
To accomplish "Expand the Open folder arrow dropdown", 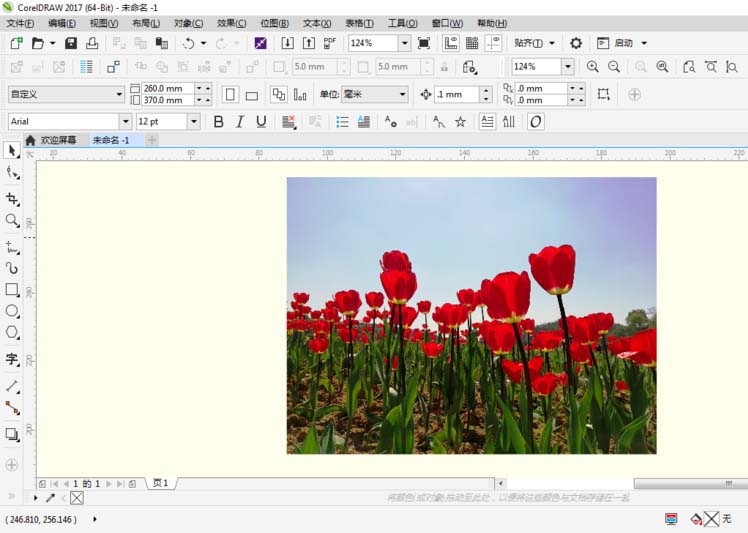I will 52,43.
